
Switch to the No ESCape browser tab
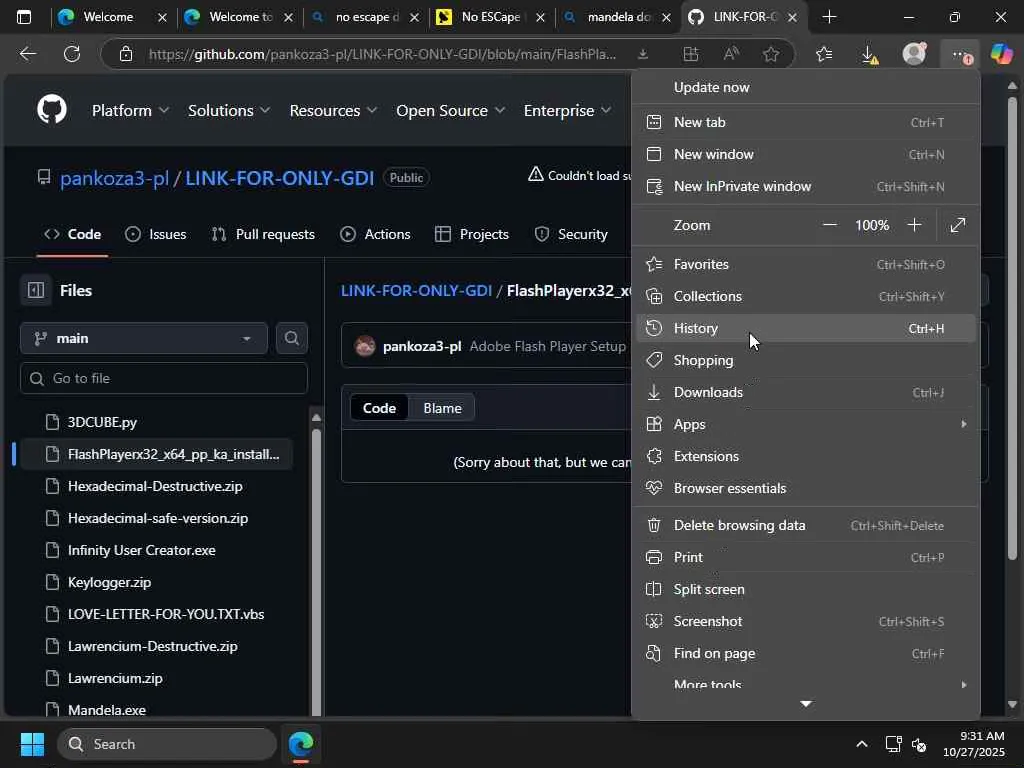(x=490, y=17)
